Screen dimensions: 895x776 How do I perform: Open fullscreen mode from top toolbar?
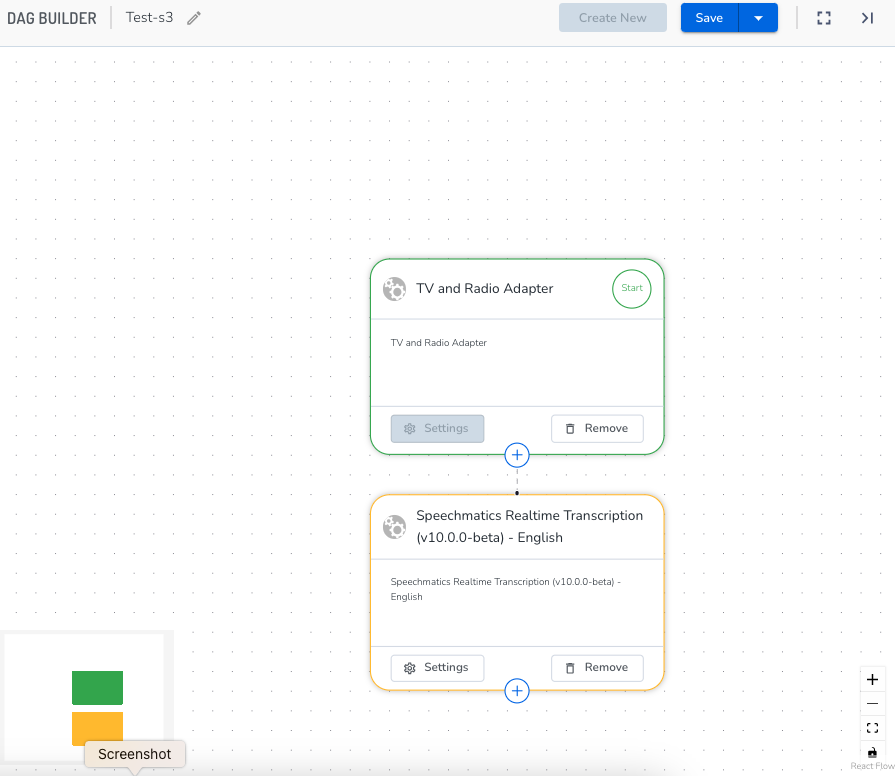[x=824, y=18]
